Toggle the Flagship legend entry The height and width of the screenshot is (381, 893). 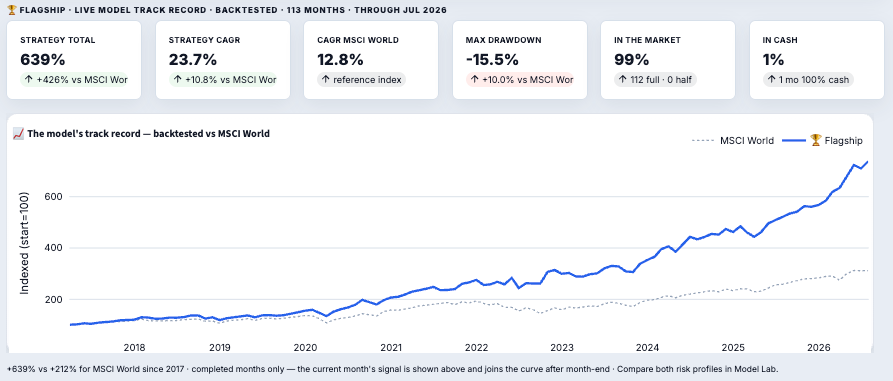(822, 141)
